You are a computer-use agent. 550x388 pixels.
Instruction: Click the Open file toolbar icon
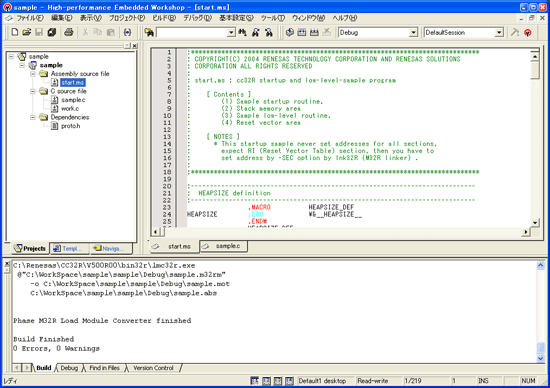click(x=27, y=32)
